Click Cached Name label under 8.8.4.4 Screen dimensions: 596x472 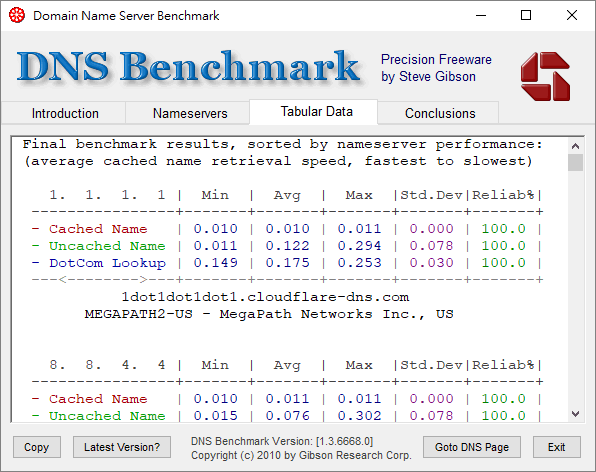(98, 399)
